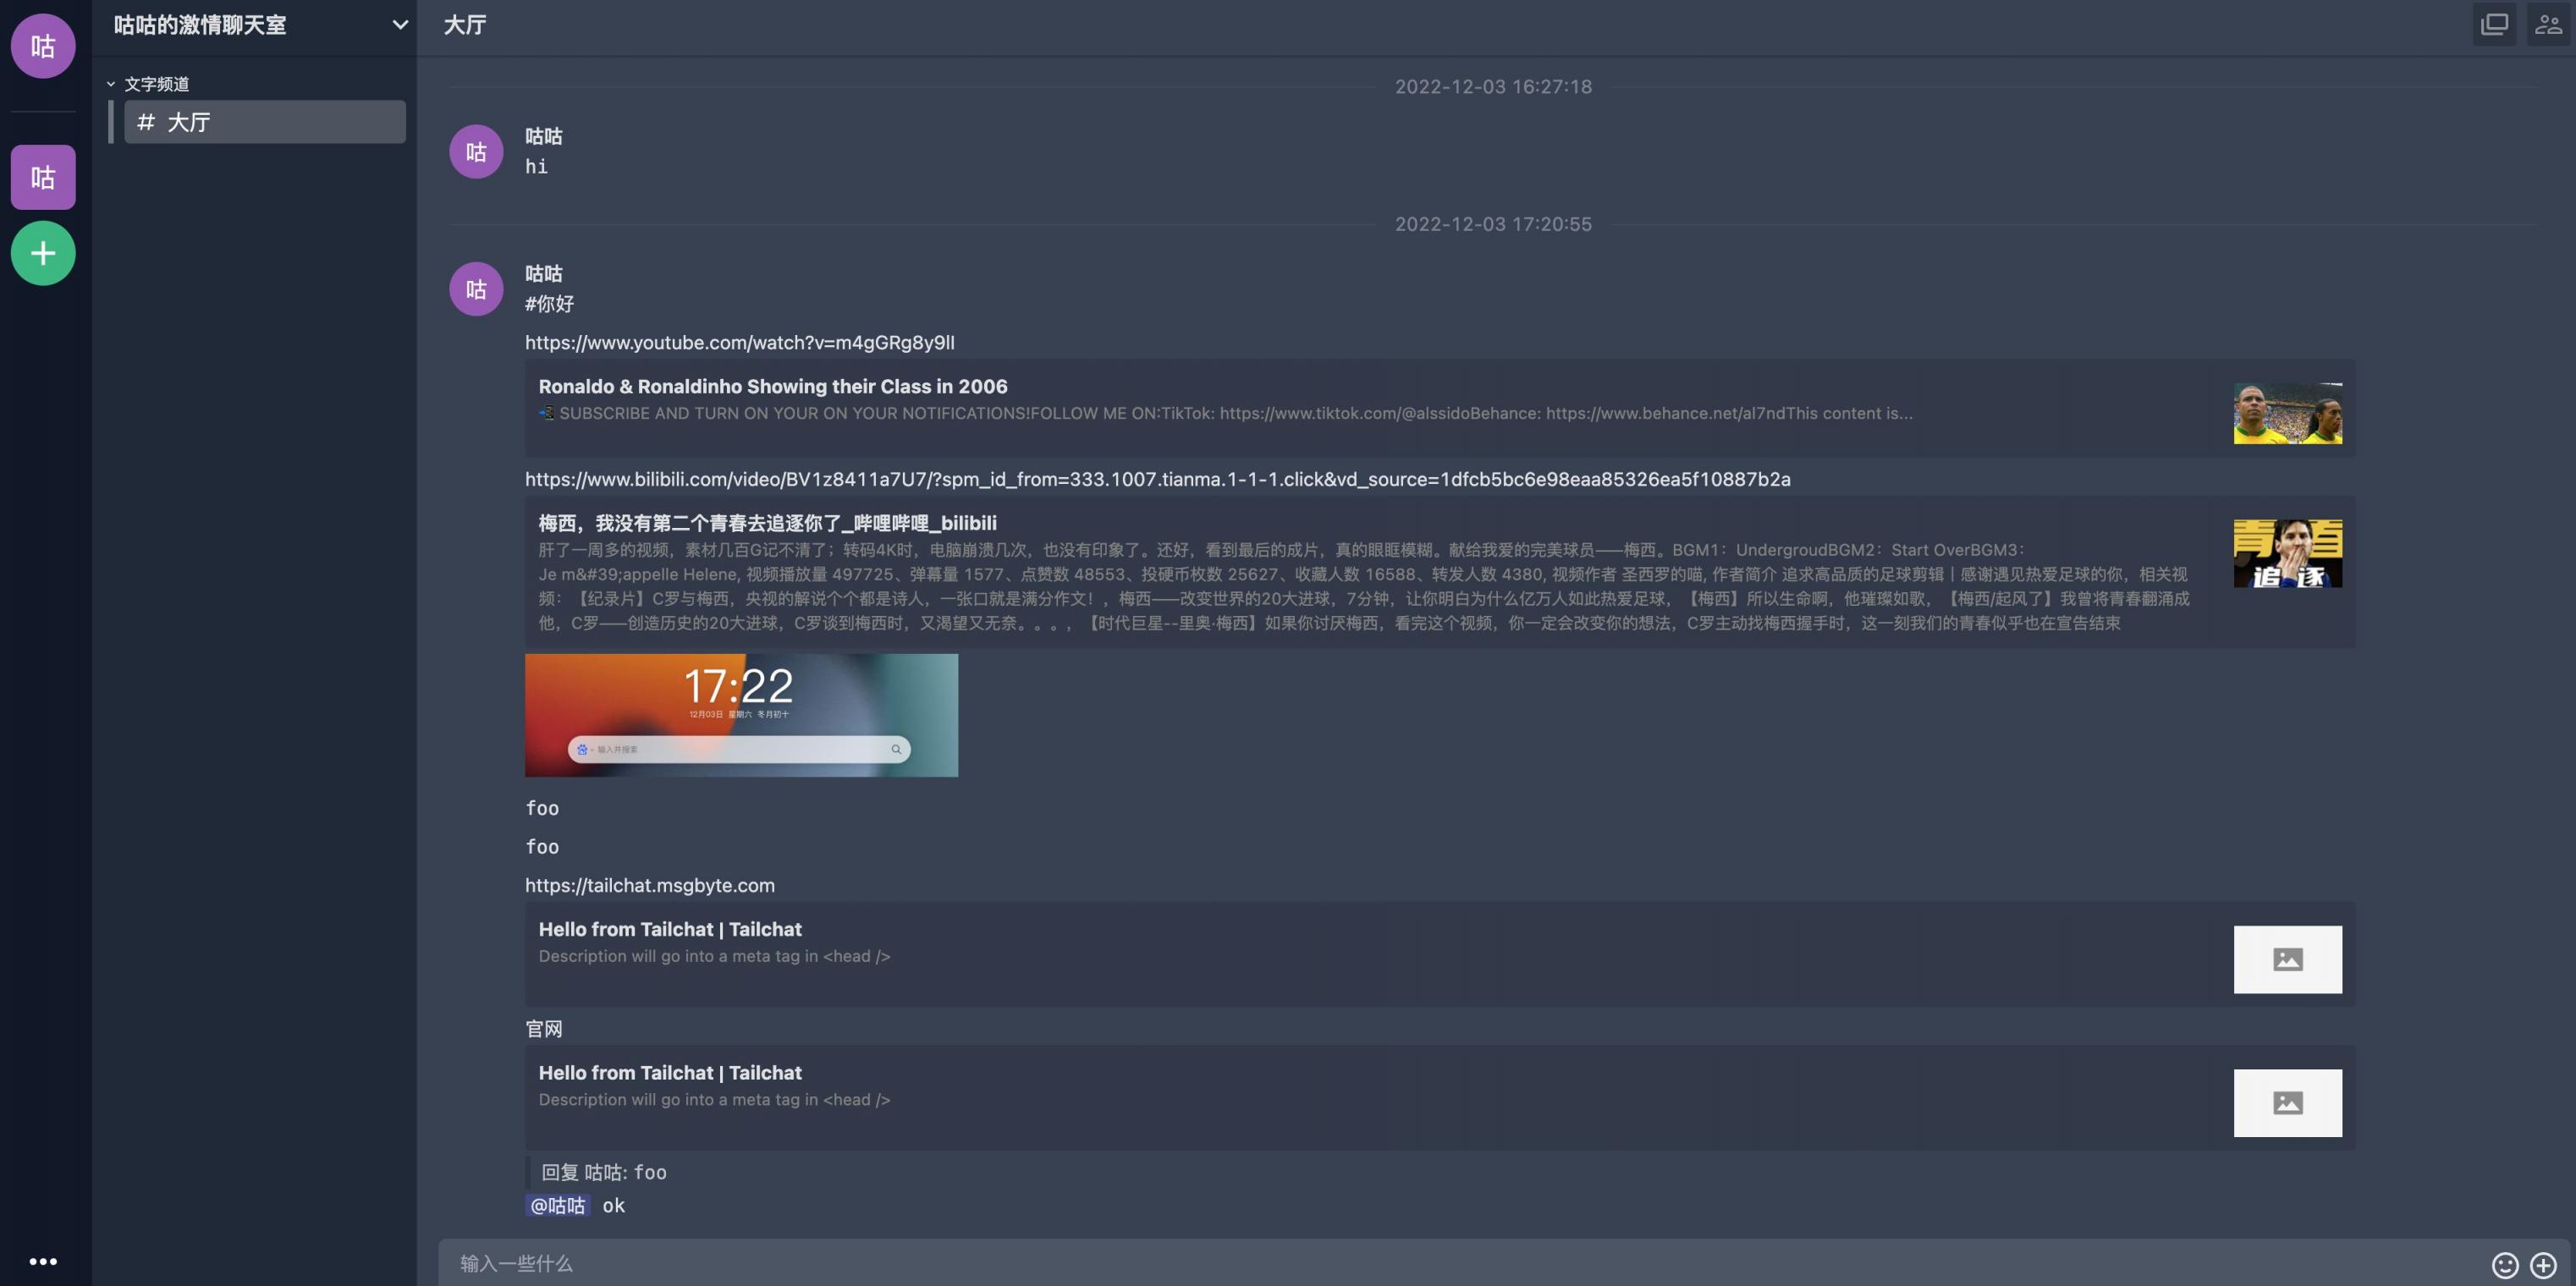Open the panel window icon in header
The width and height of the screenshot is (2576, 1286).
(x=2494, y=25)
